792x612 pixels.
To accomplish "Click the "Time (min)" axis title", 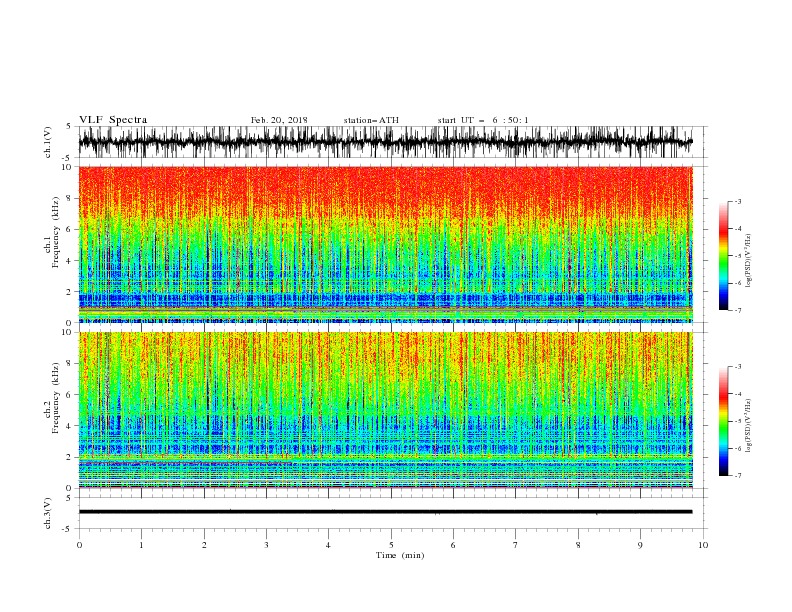I will (400, 555).
